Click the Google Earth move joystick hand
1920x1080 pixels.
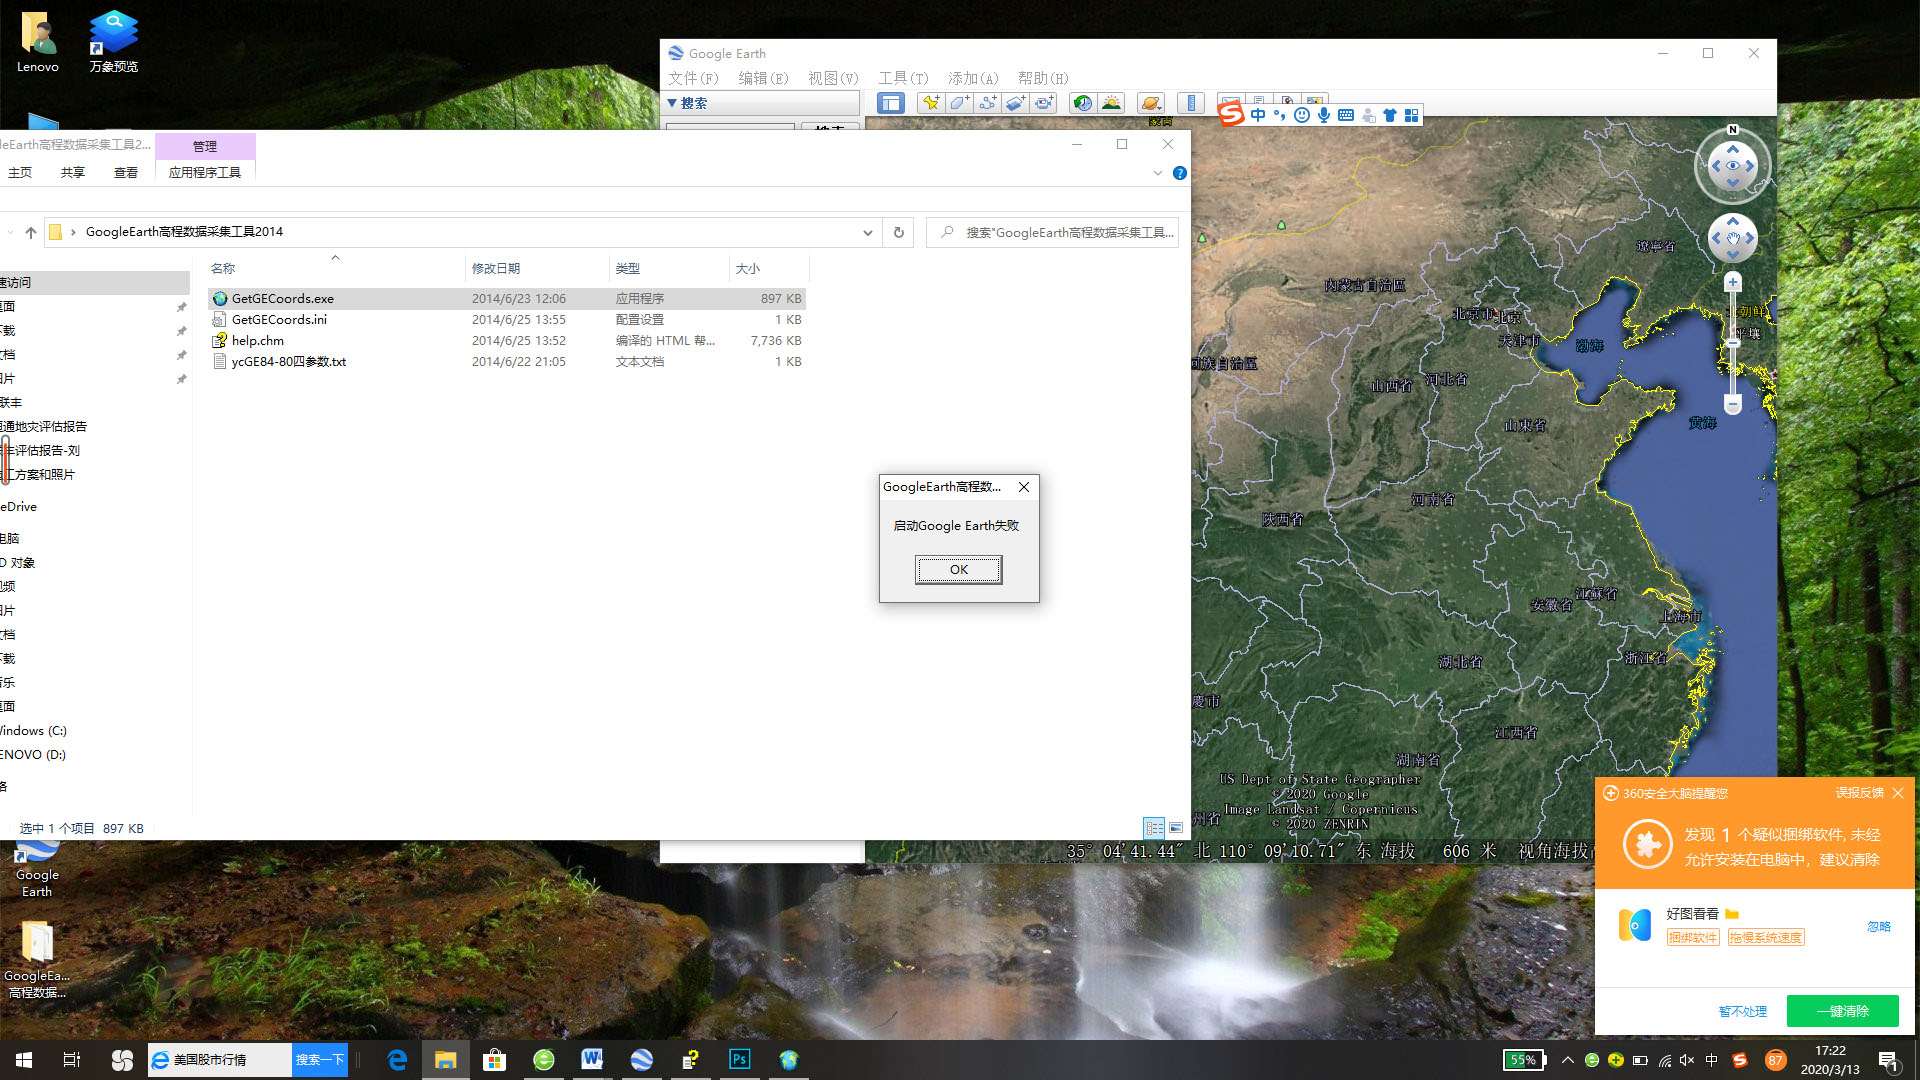[x=1733, y=238]
